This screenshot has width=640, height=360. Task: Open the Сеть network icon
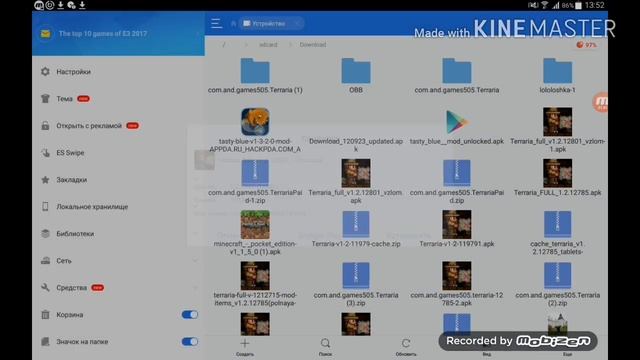point(45,260)
